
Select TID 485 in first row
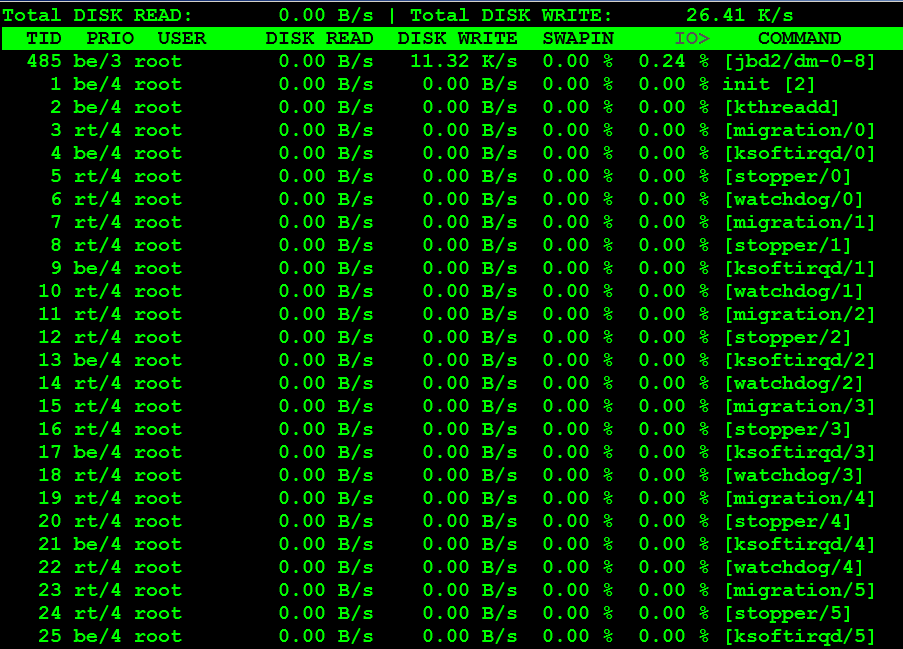(44, 61)
